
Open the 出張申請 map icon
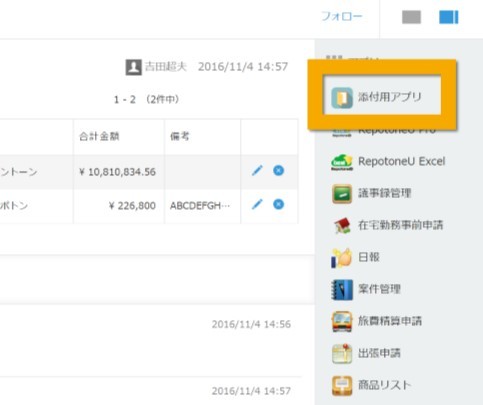pos(342,353)
